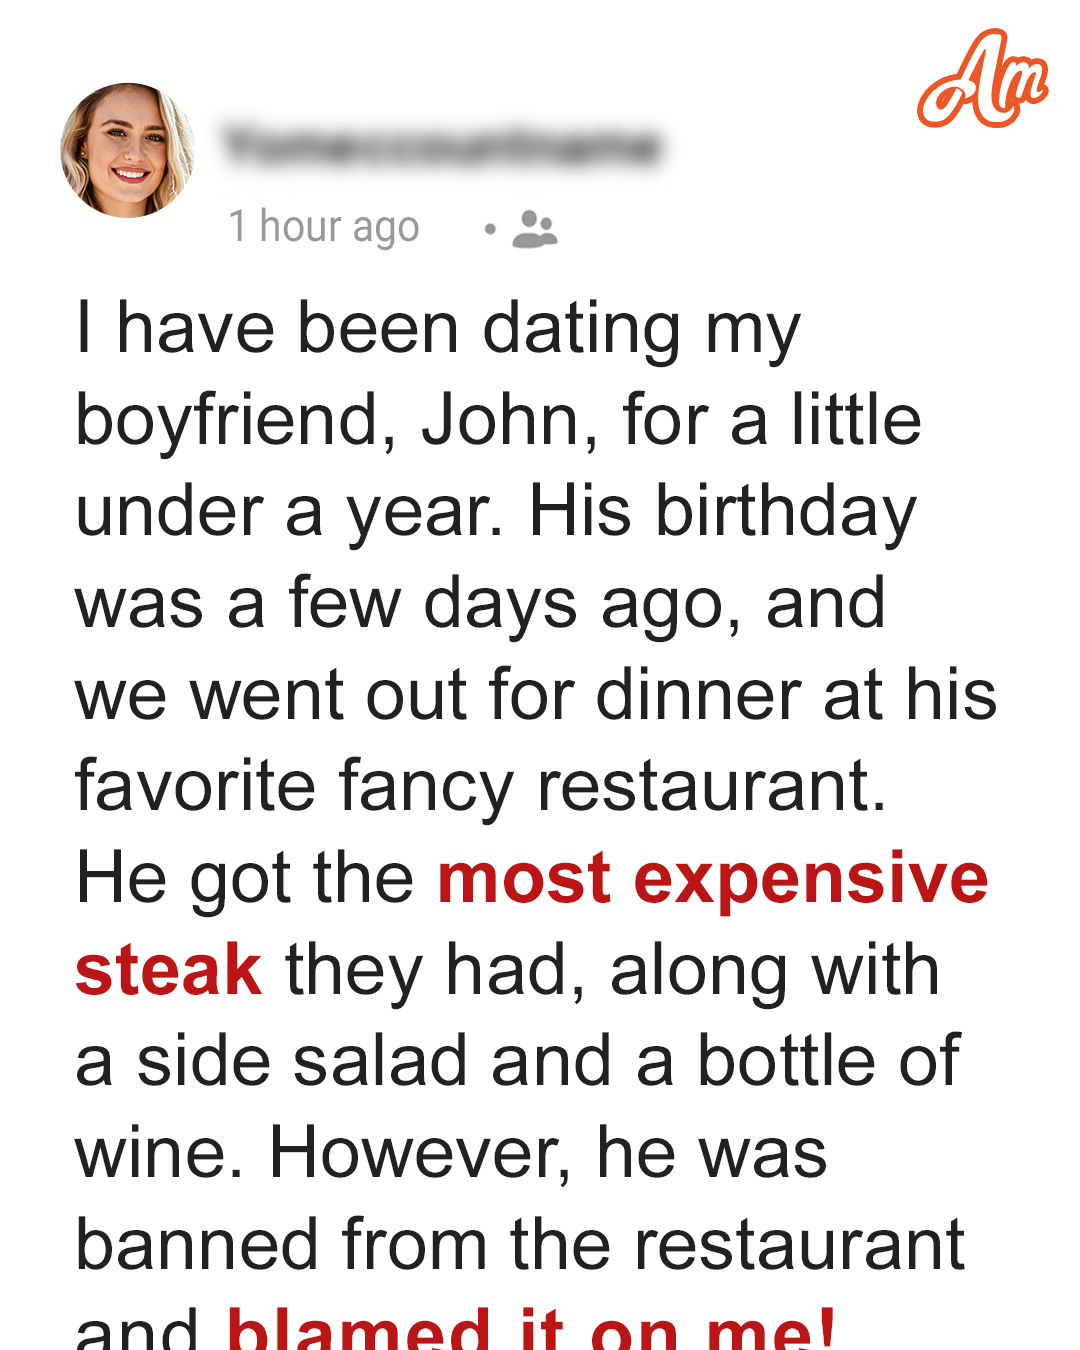Screen dimensions: 1080x1350
Task: Click the words "He got the"
Action: [x=245, y=879]
